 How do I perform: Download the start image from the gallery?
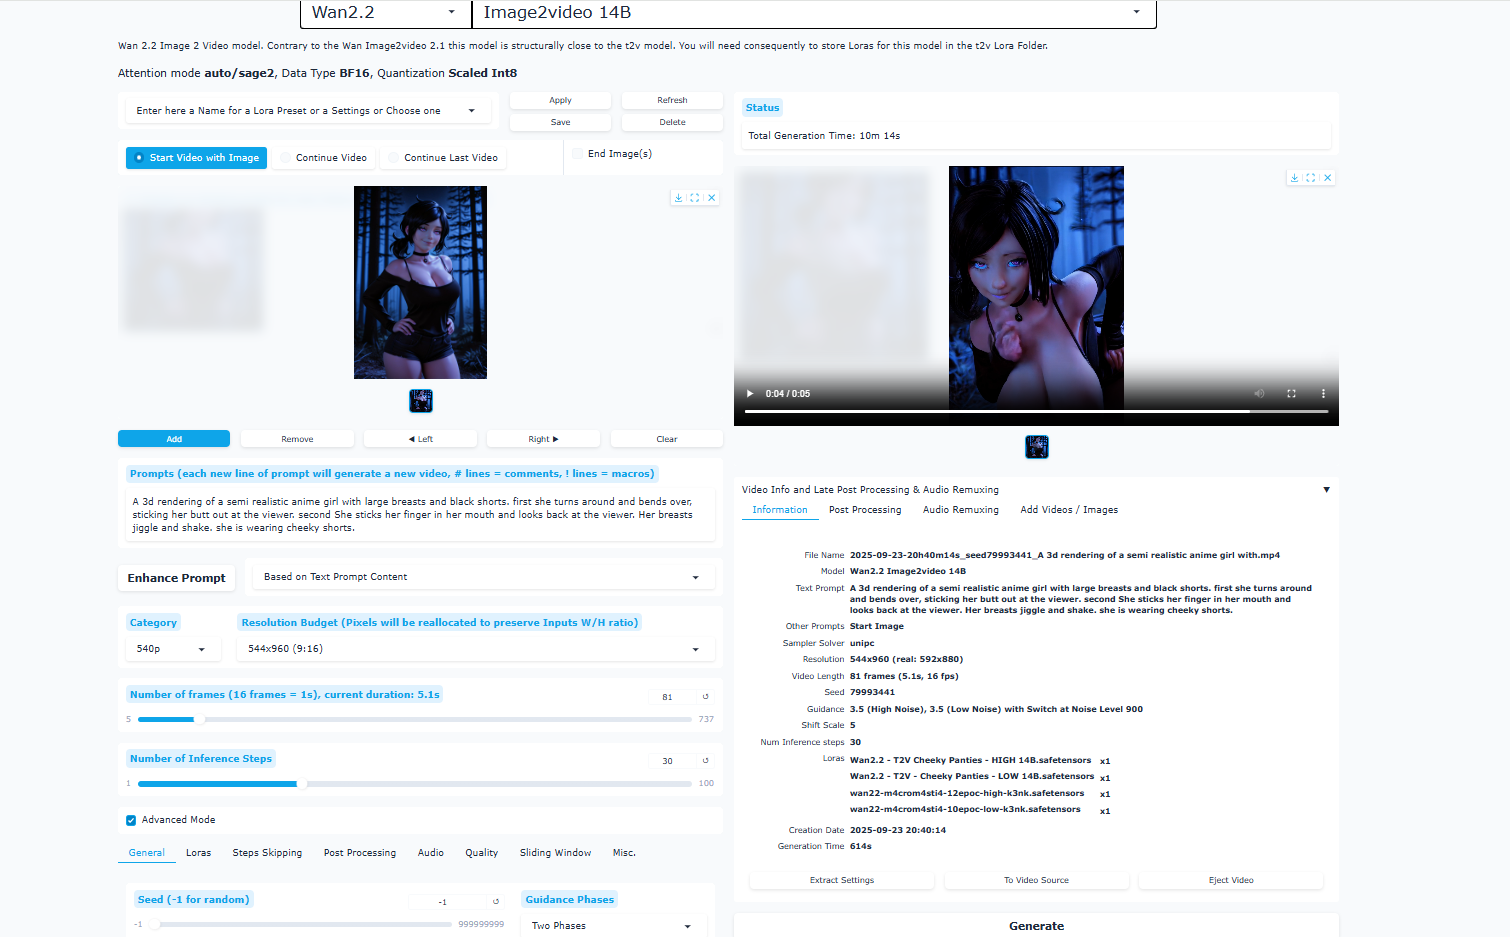pyautogui.click(x=679, y=198)
